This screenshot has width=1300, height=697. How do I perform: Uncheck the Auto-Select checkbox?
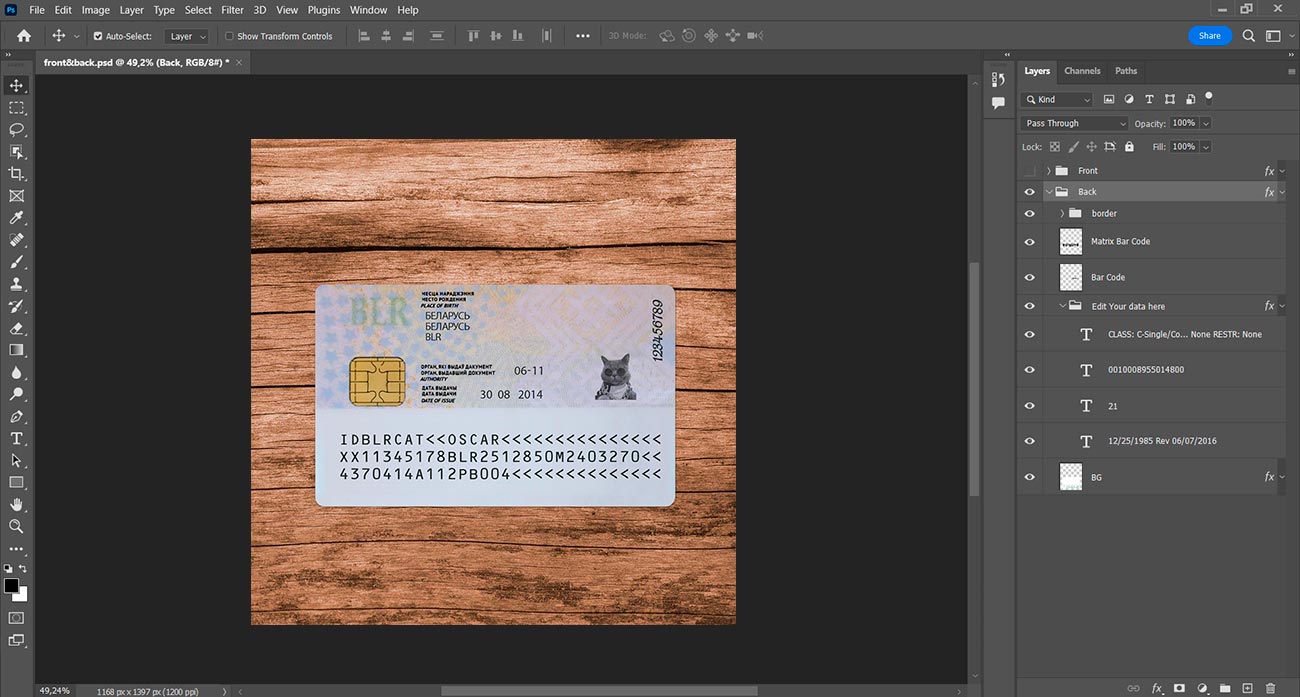pos(98,36)
